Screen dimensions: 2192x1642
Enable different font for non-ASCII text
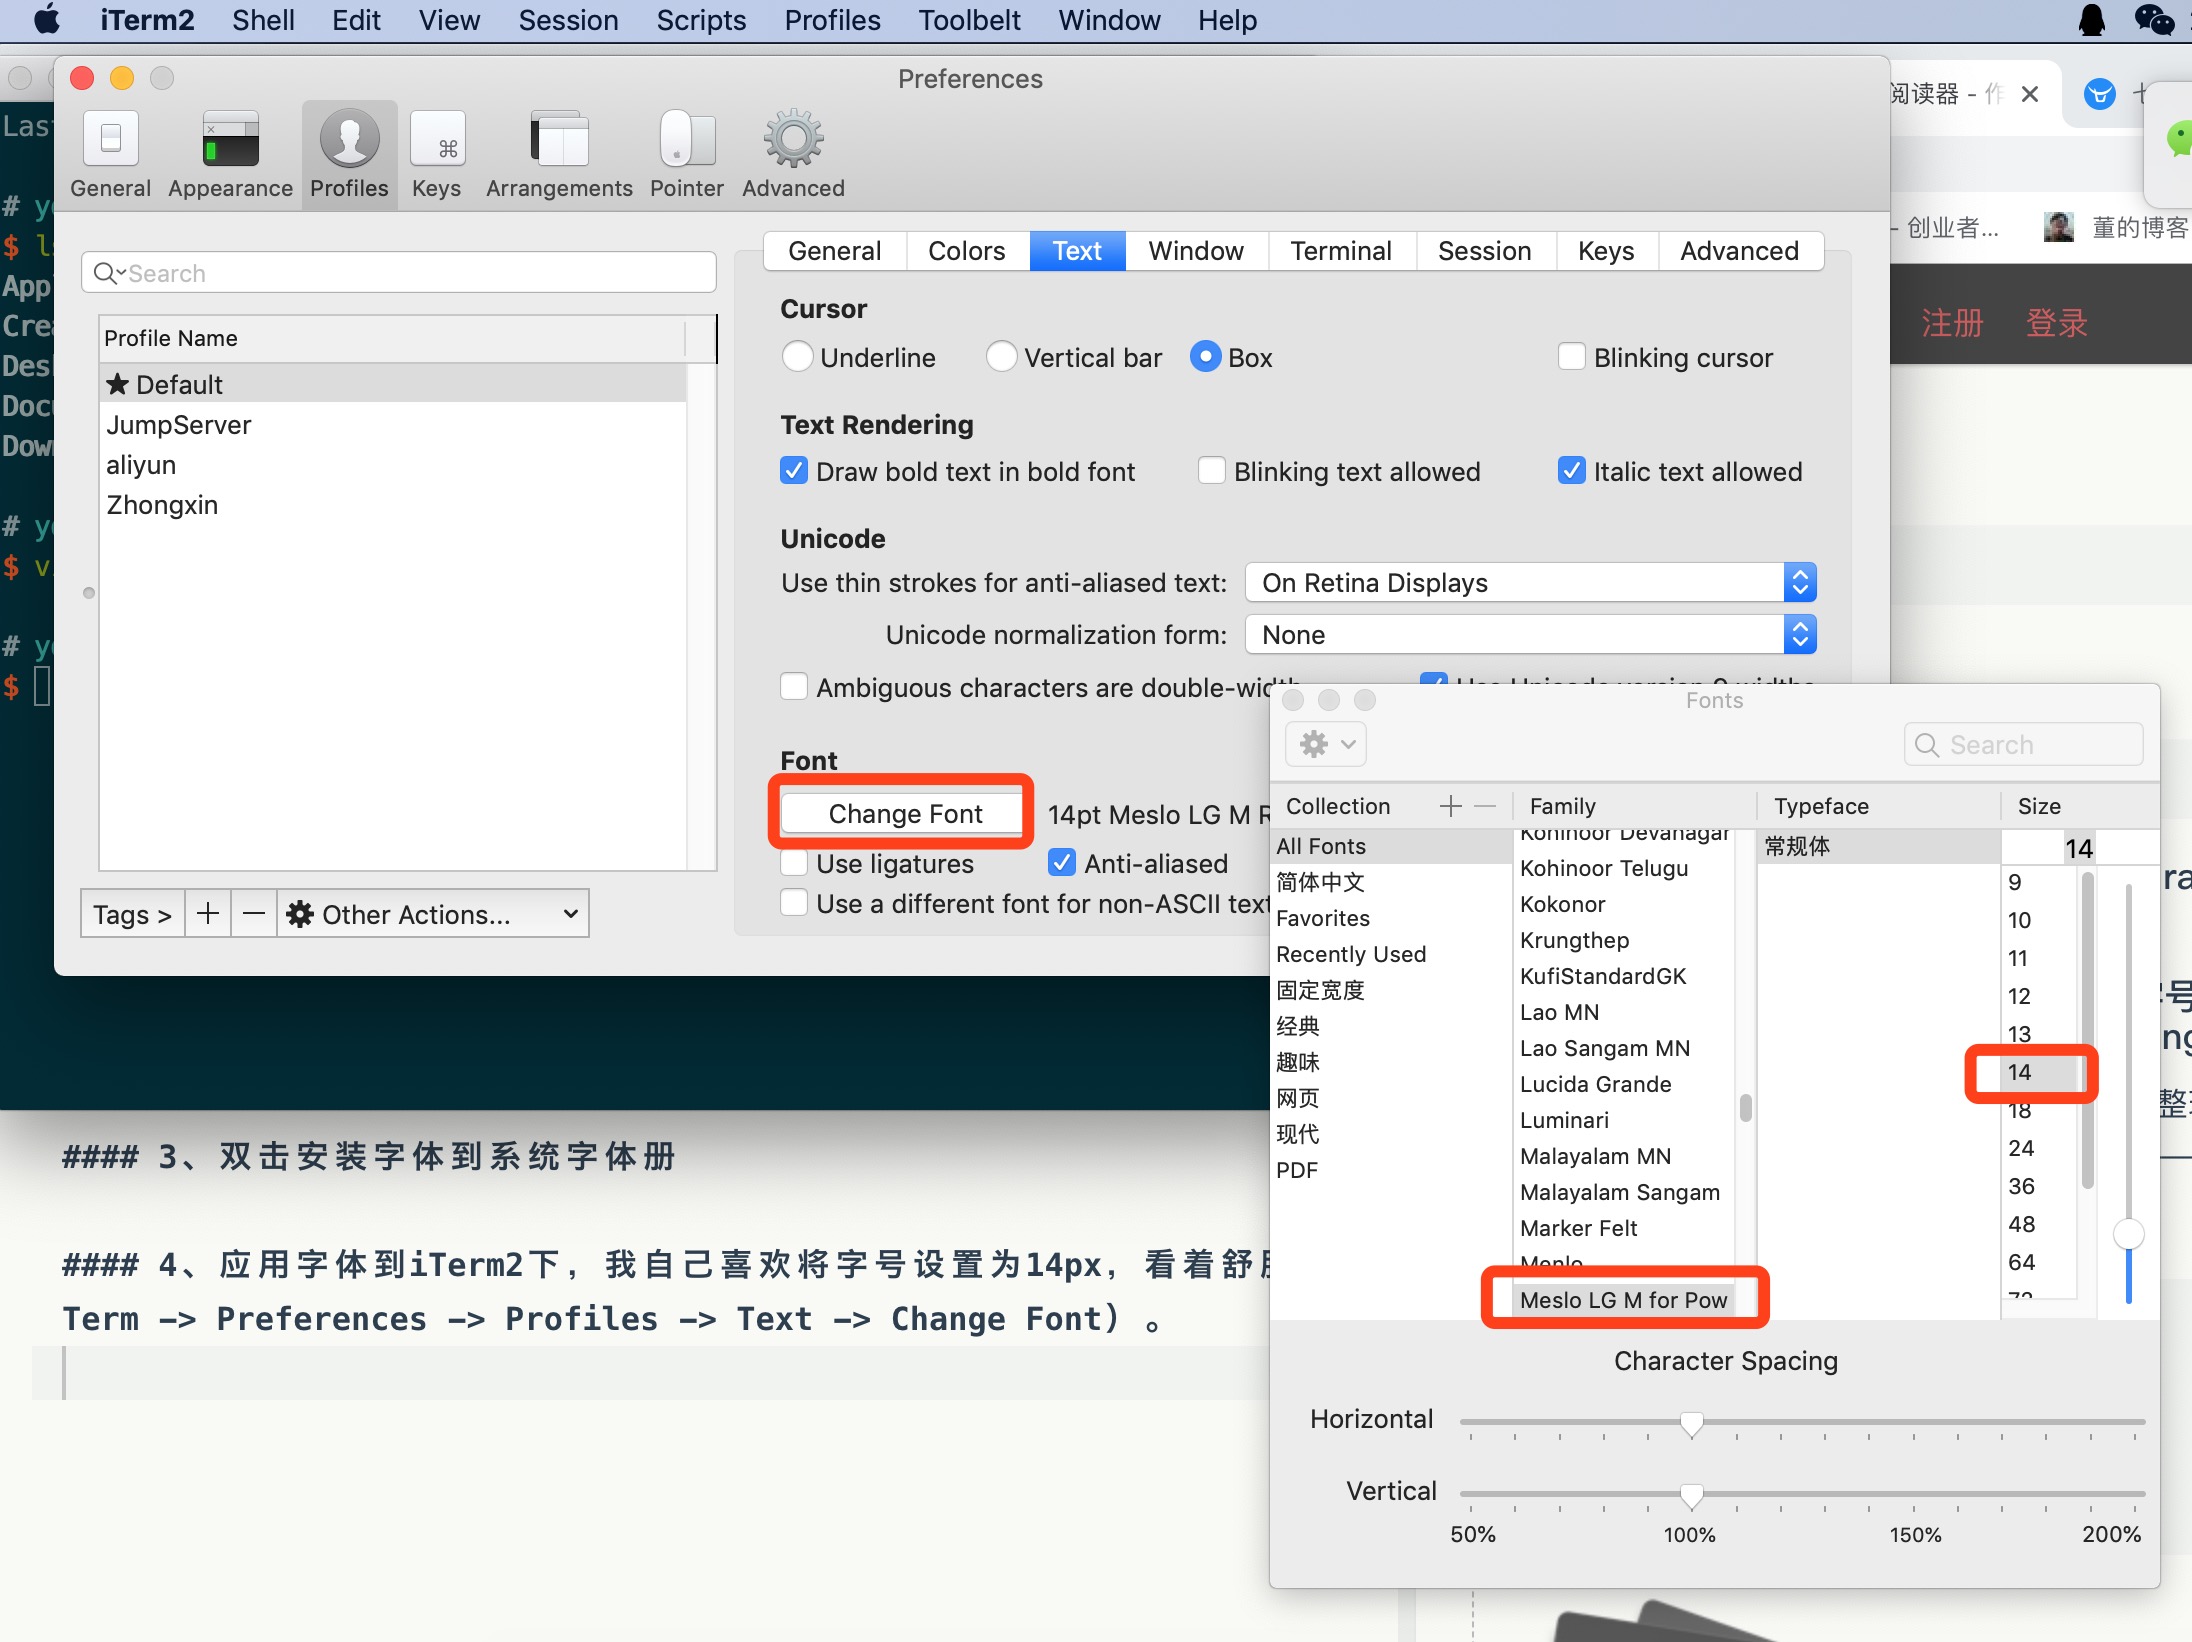pyautogui.click(x=793, y=903)
